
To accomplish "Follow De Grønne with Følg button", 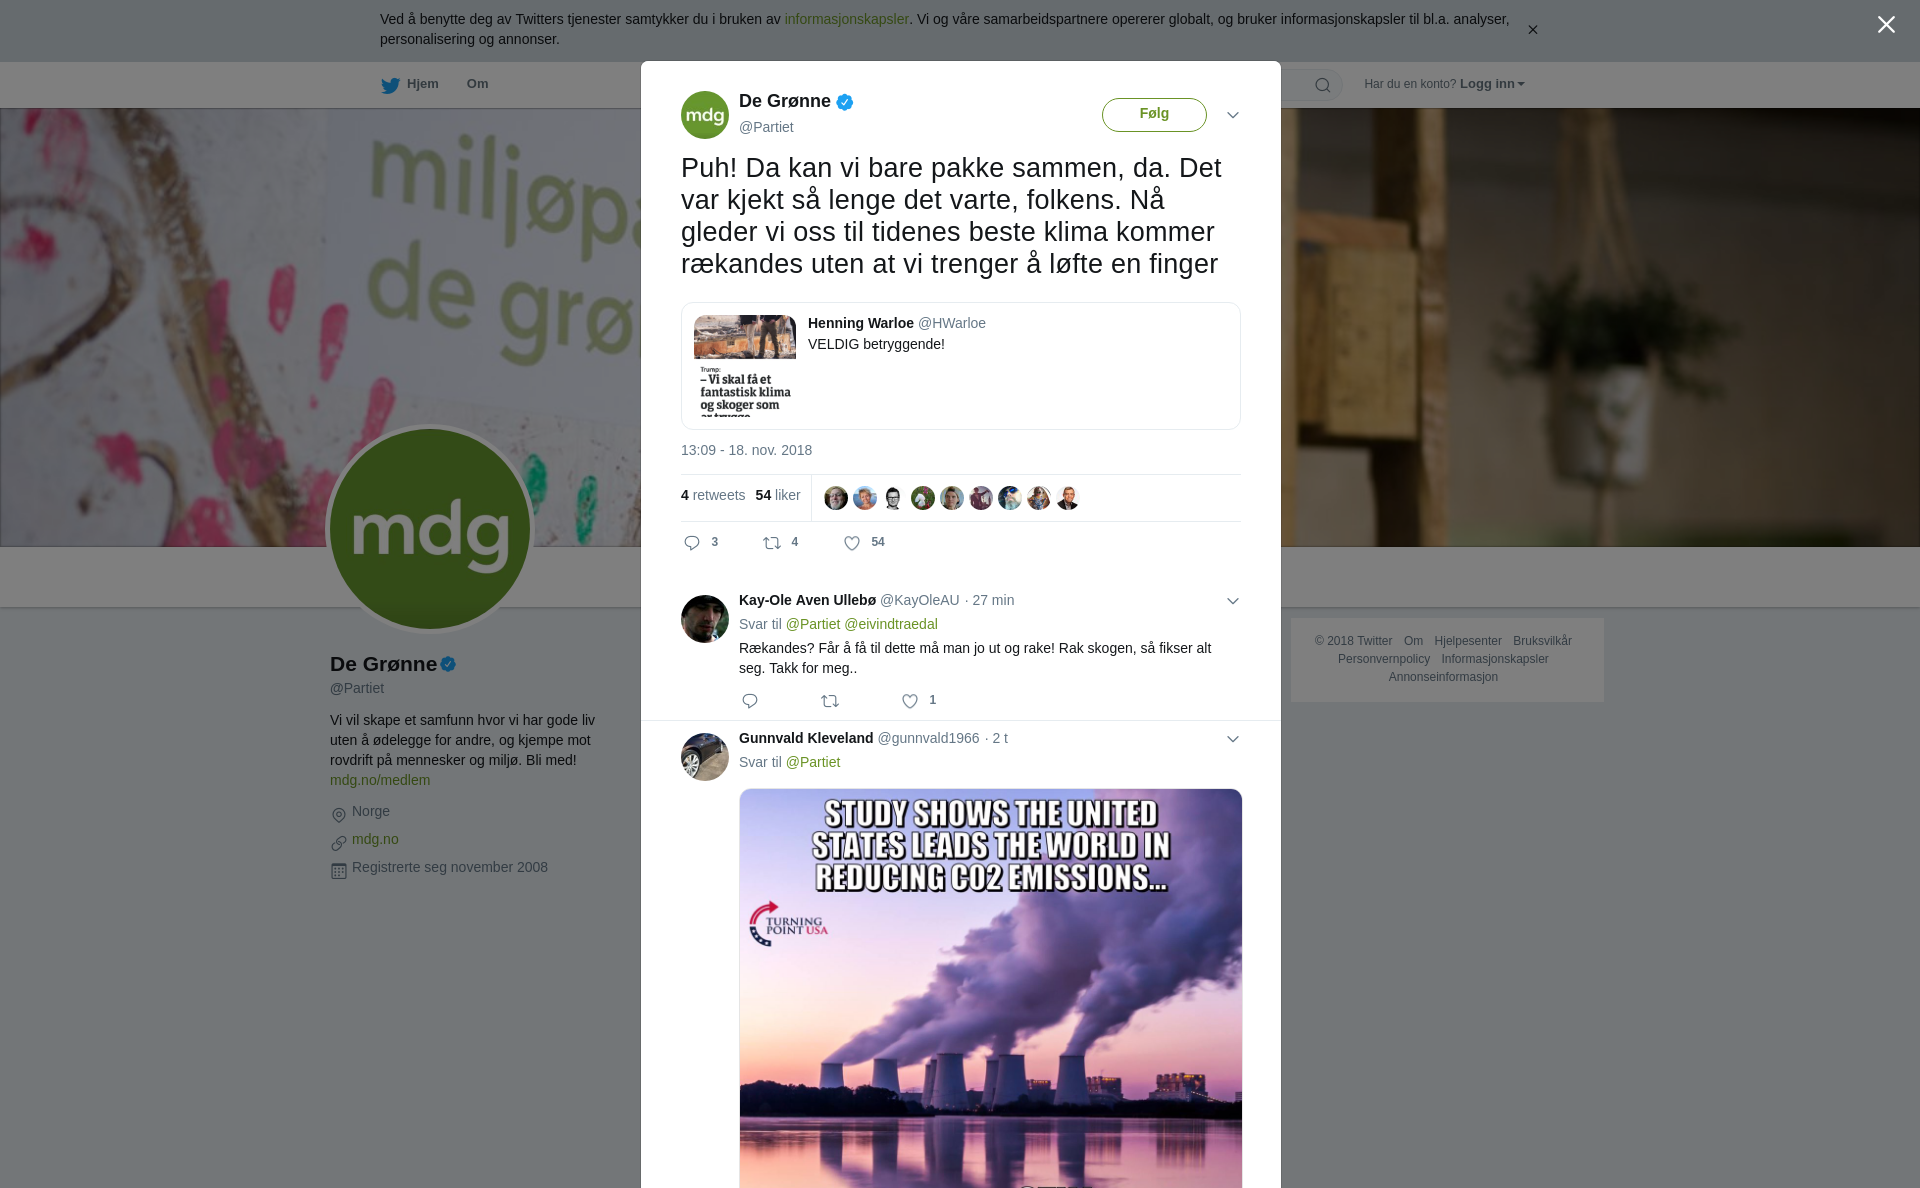I will click(1154, 114).
